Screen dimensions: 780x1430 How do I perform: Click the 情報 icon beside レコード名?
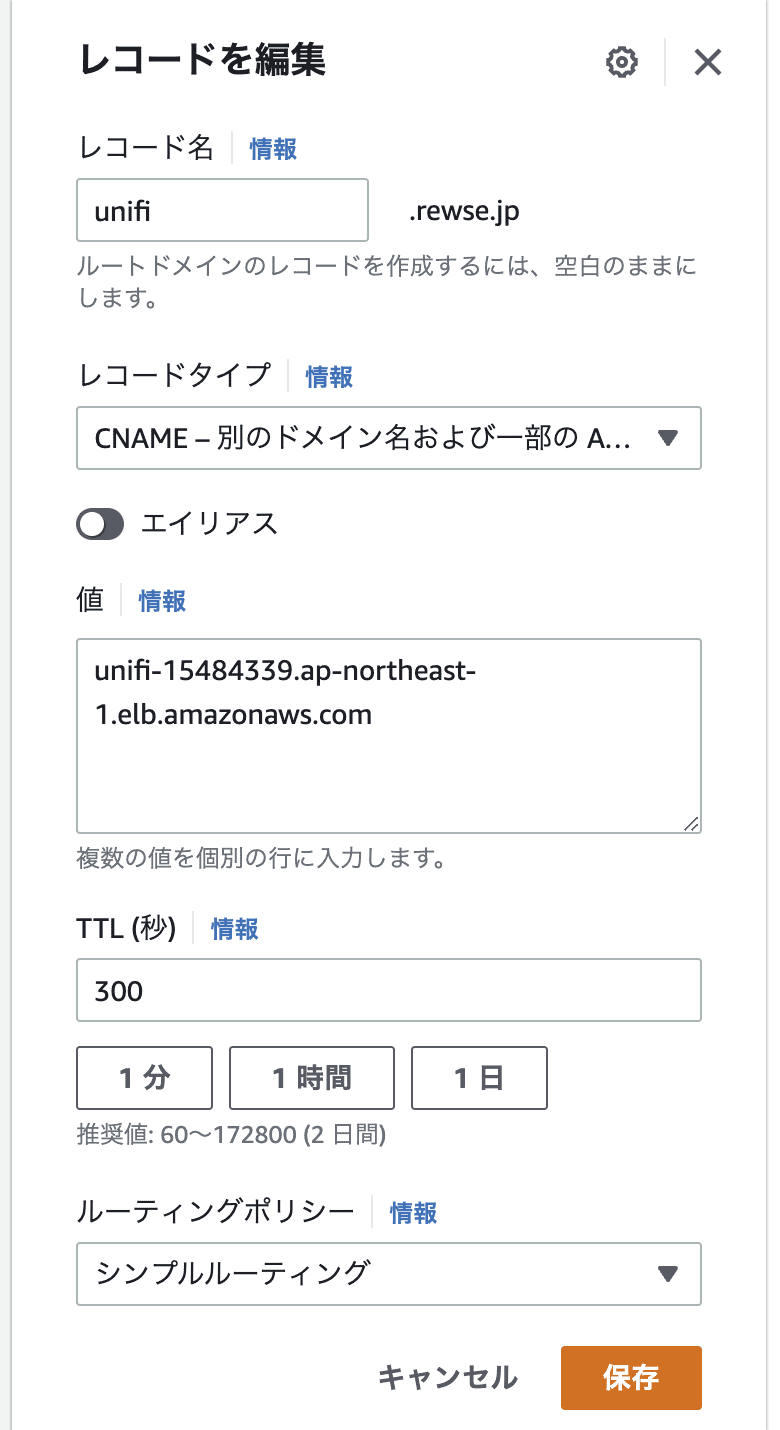pyautogui.click(x=271, y=148)
